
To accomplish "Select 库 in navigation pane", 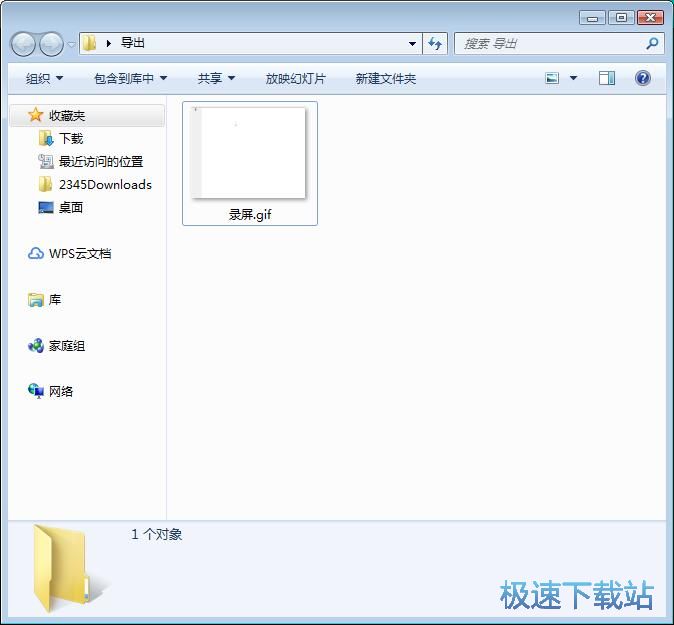I will coord(55,300).
